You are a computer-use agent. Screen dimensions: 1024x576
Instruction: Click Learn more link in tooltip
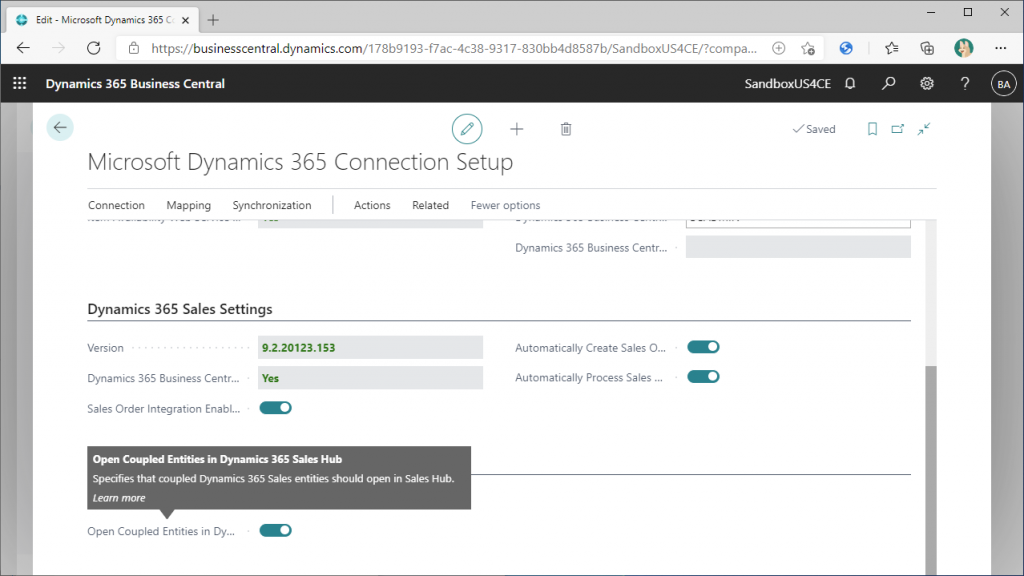pos(119,498)
